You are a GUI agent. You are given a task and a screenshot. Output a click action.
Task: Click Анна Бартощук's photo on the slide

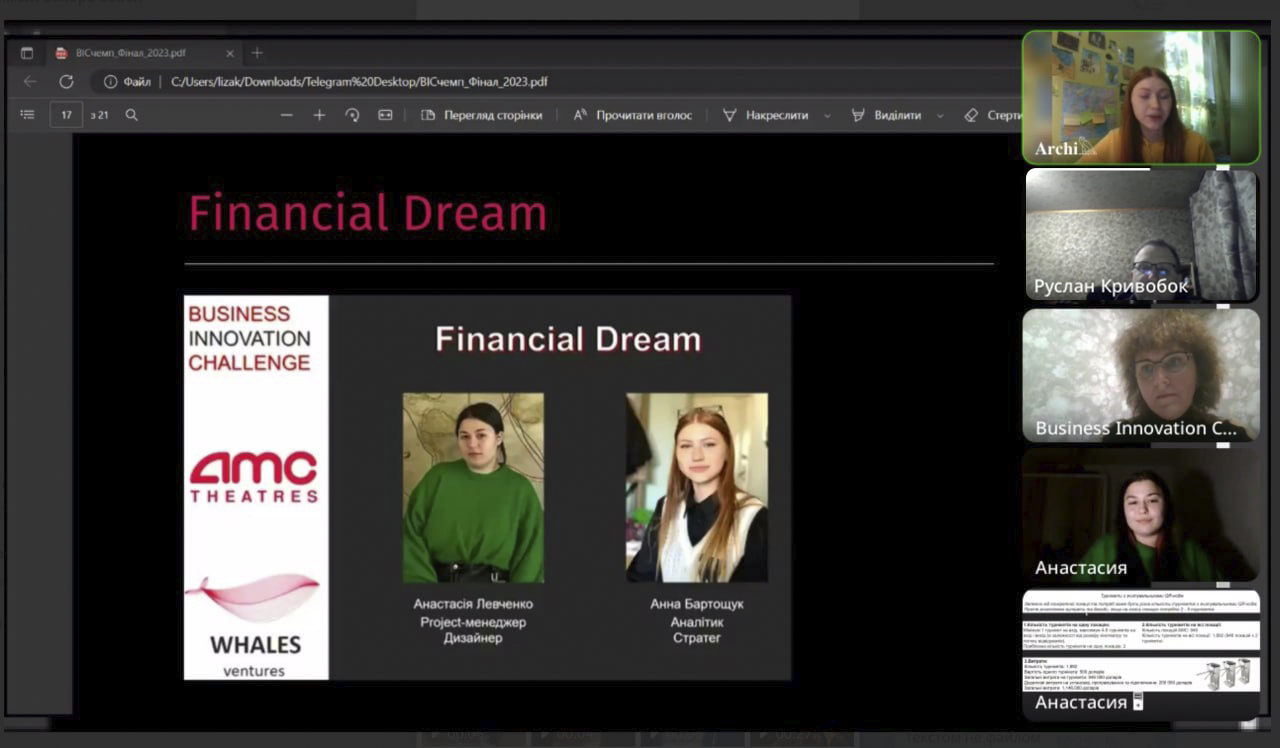click(697, 487)
